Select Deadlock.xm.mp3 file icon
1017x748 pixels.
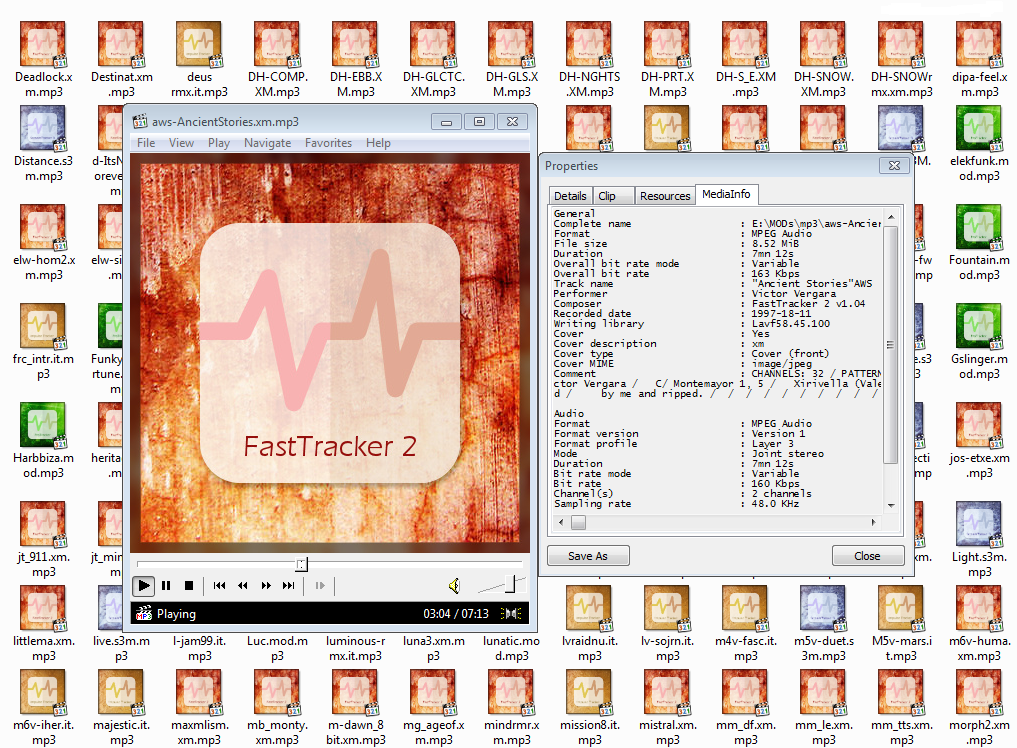click(43, 45)
